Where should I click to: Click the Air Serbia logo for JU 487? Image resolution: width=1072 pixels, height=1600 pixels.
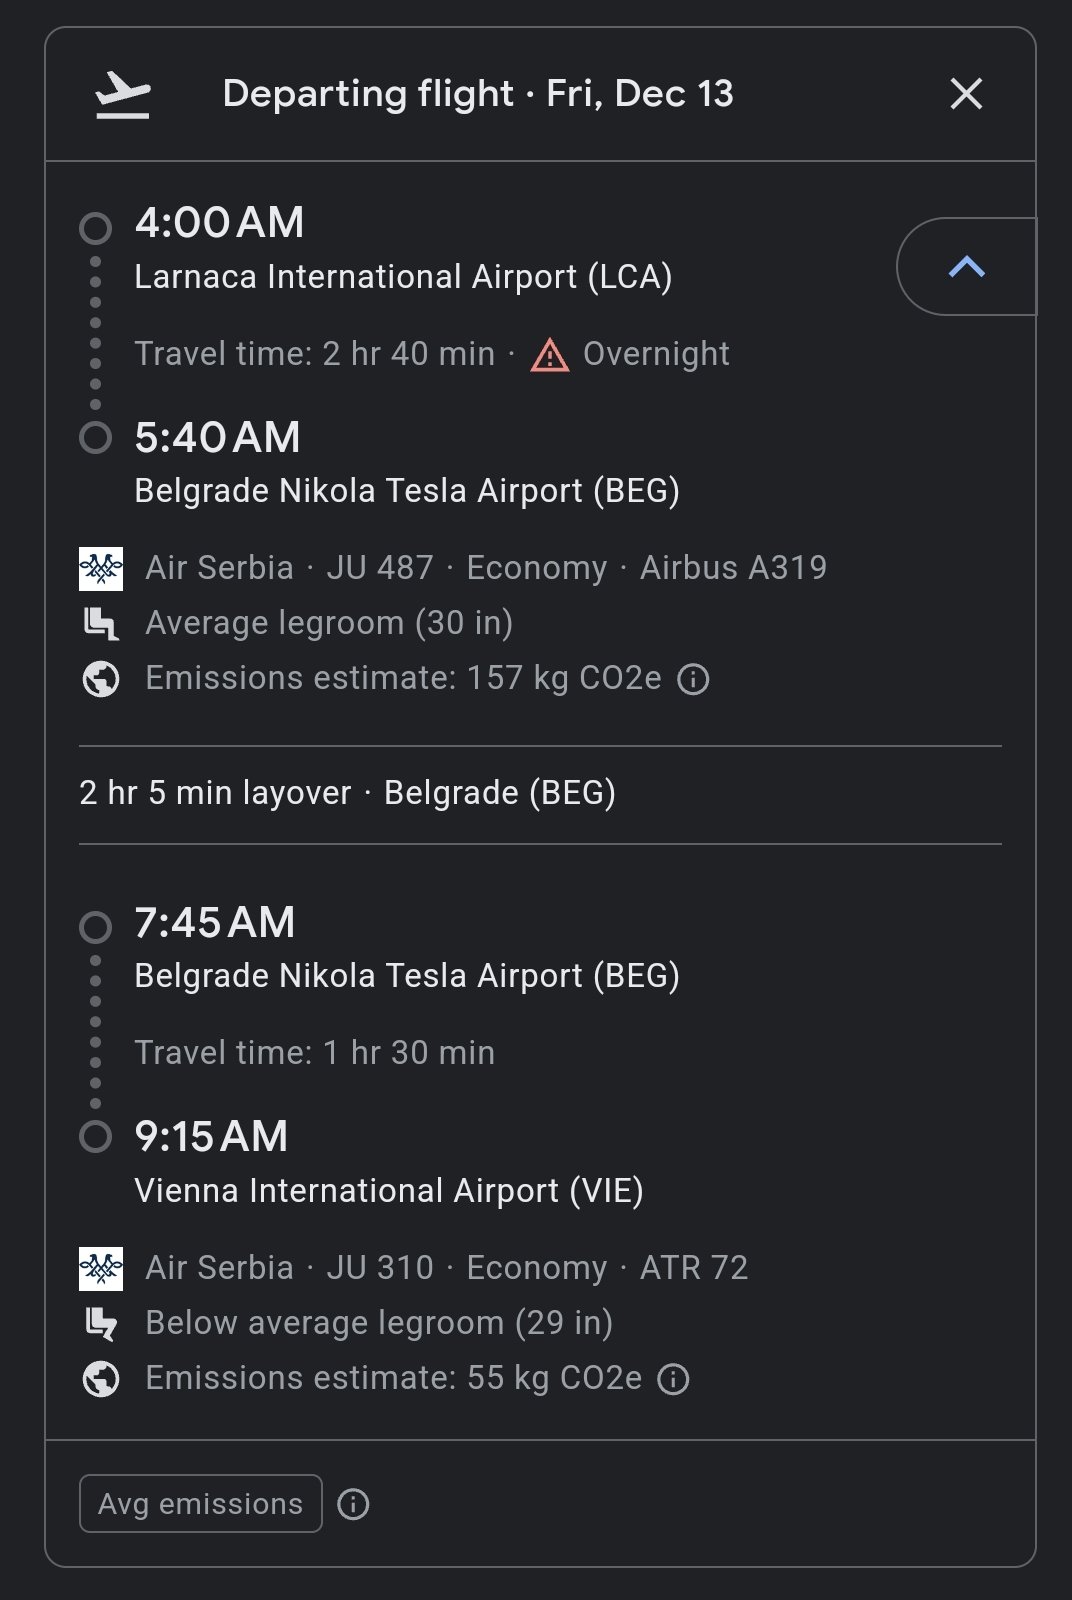click(x=101, y=568)
